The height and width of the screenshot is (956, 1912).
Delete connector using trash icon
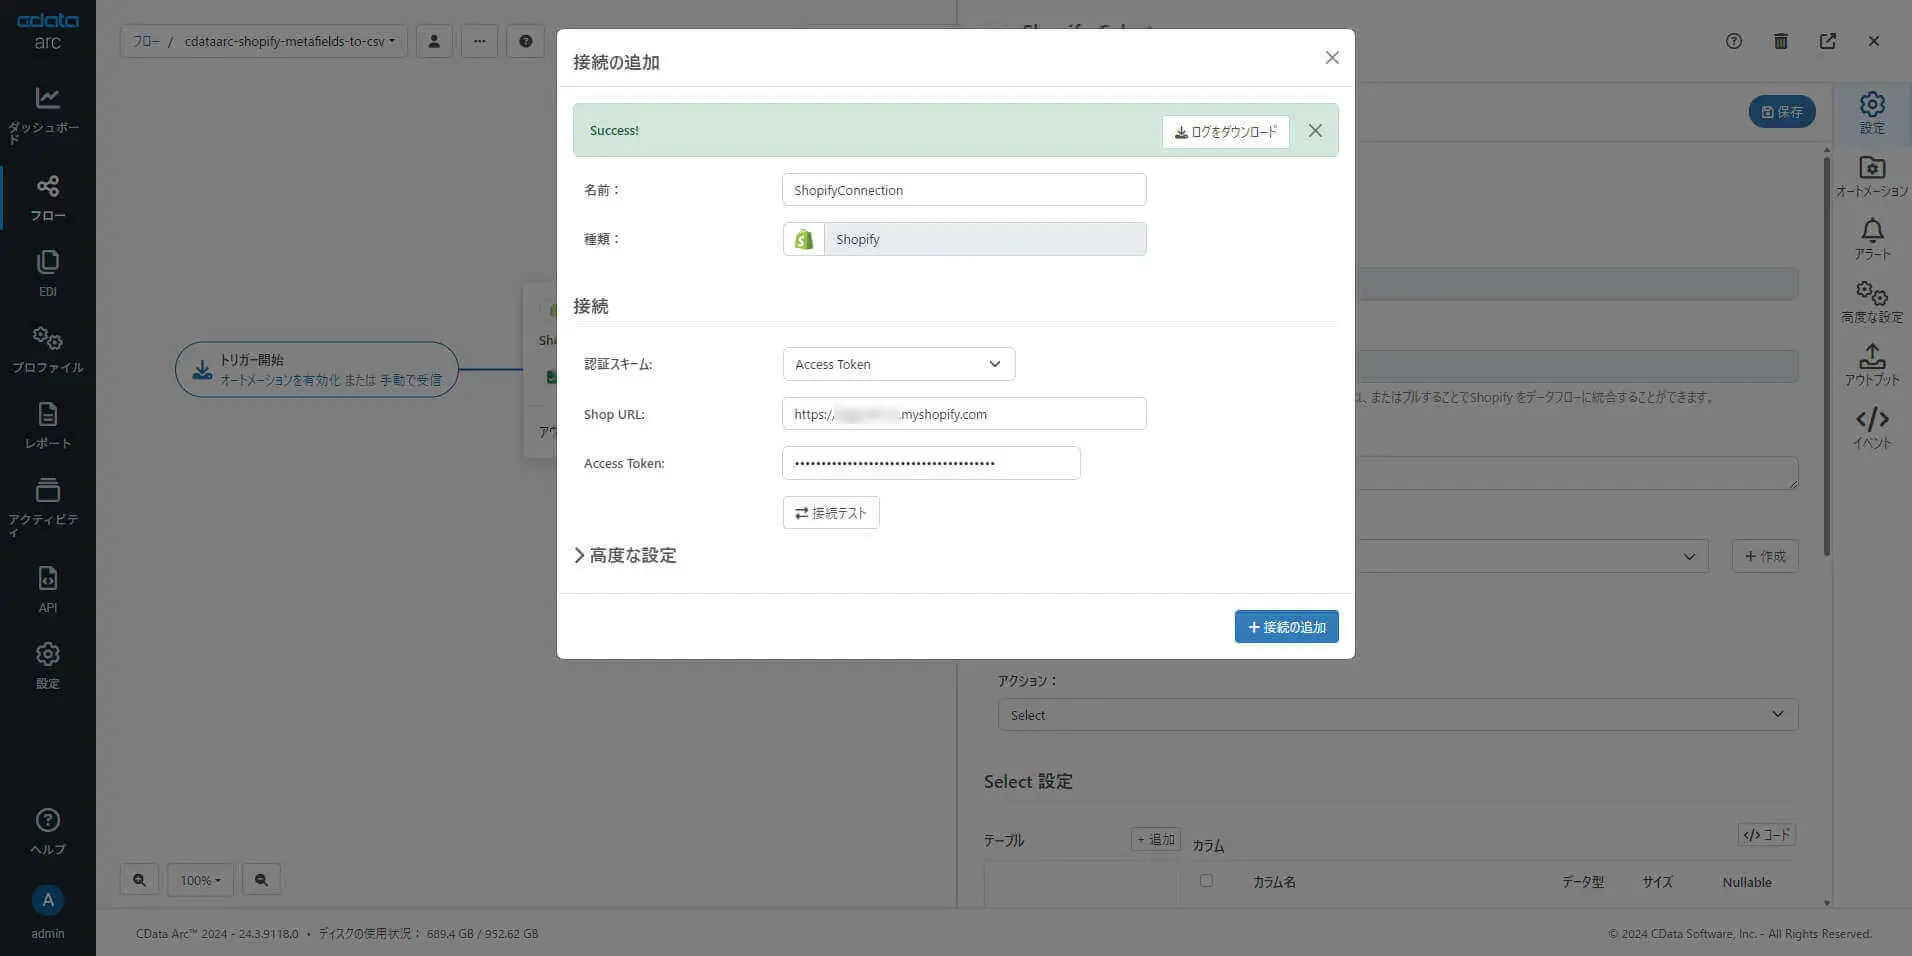point(1781,41)
